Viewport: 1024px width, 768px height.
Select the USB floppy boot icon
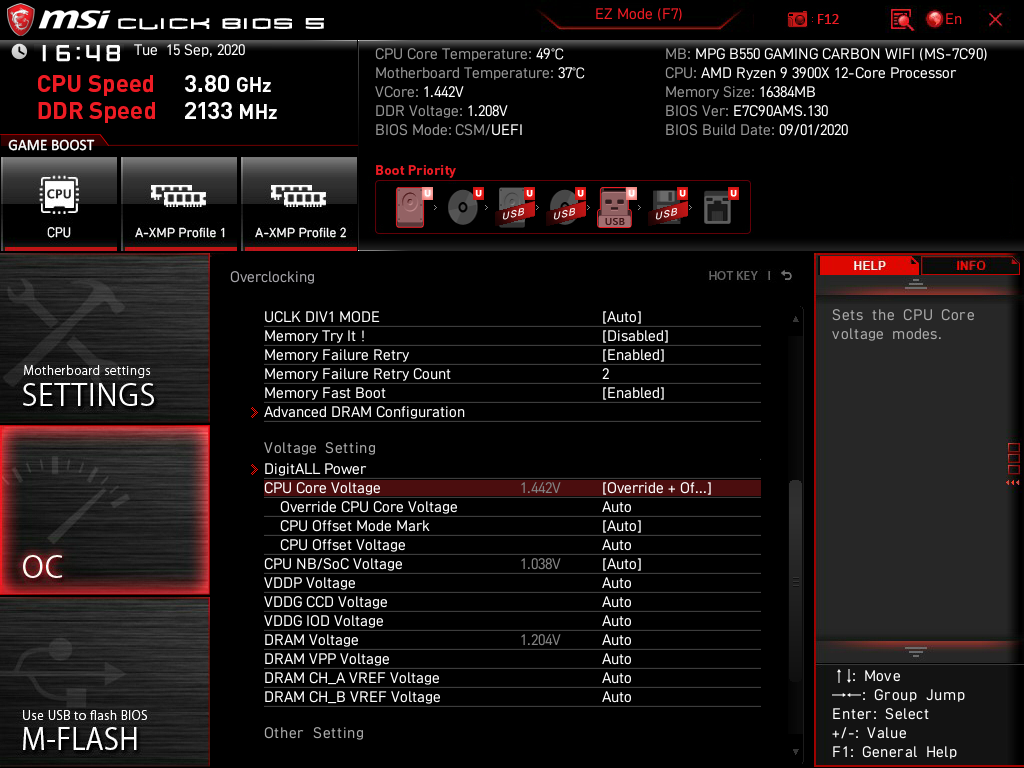click(669, 207)
